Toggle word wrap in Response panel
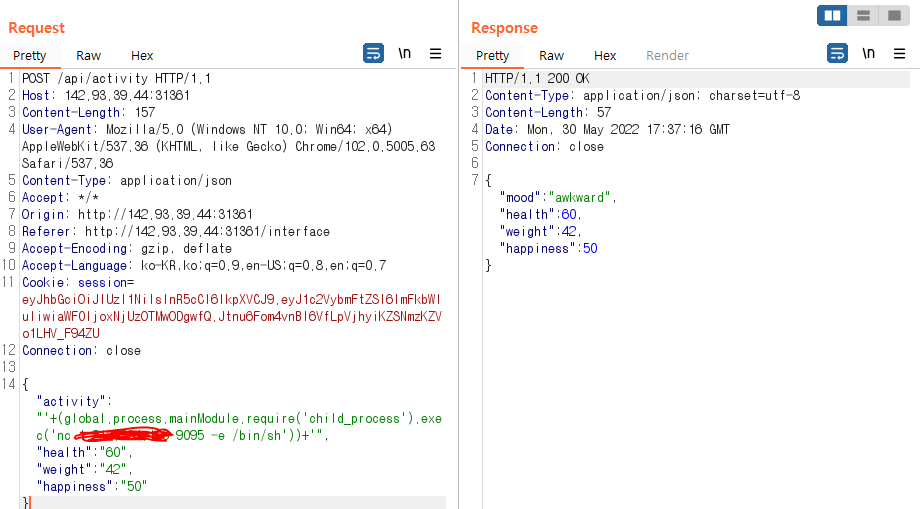 pyautogui.click(x=837, y=53)
